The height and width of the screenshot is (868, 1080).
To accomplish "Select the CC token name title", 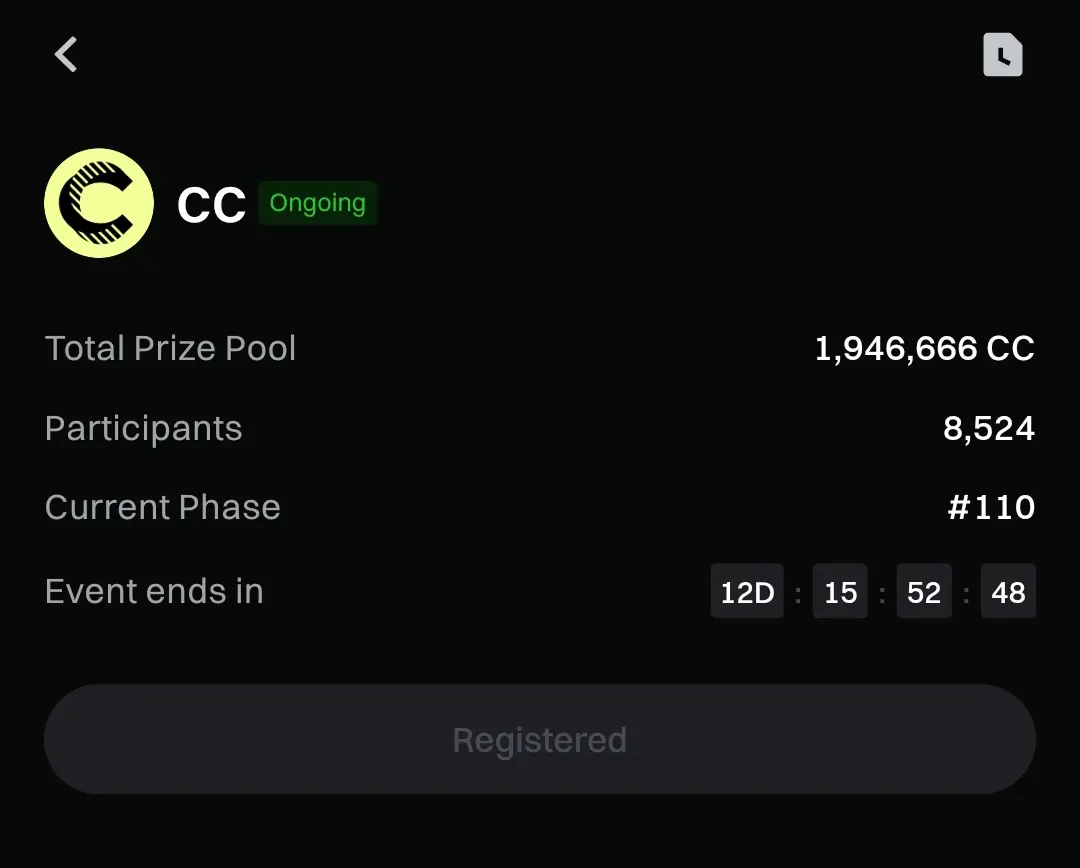I will click(211, 205).
